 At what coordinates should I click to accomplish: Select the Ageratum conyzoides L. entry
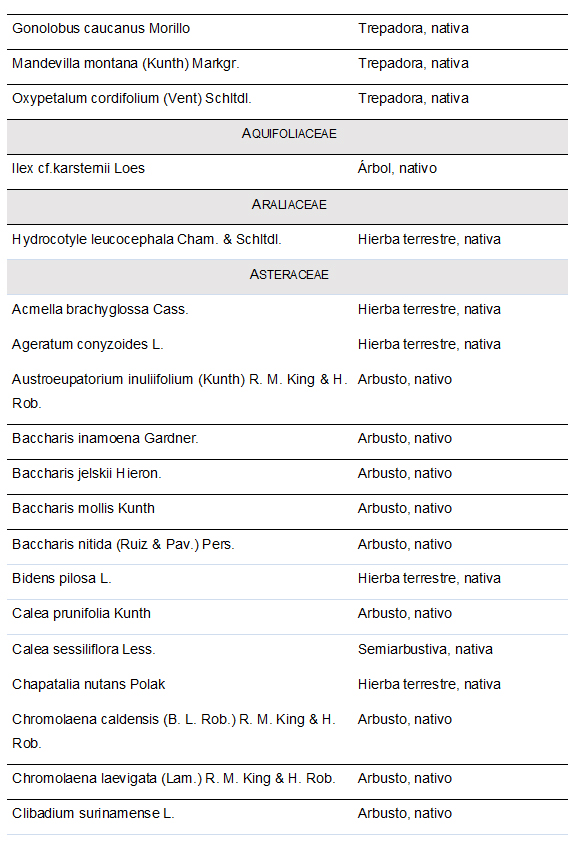(88, 345)
